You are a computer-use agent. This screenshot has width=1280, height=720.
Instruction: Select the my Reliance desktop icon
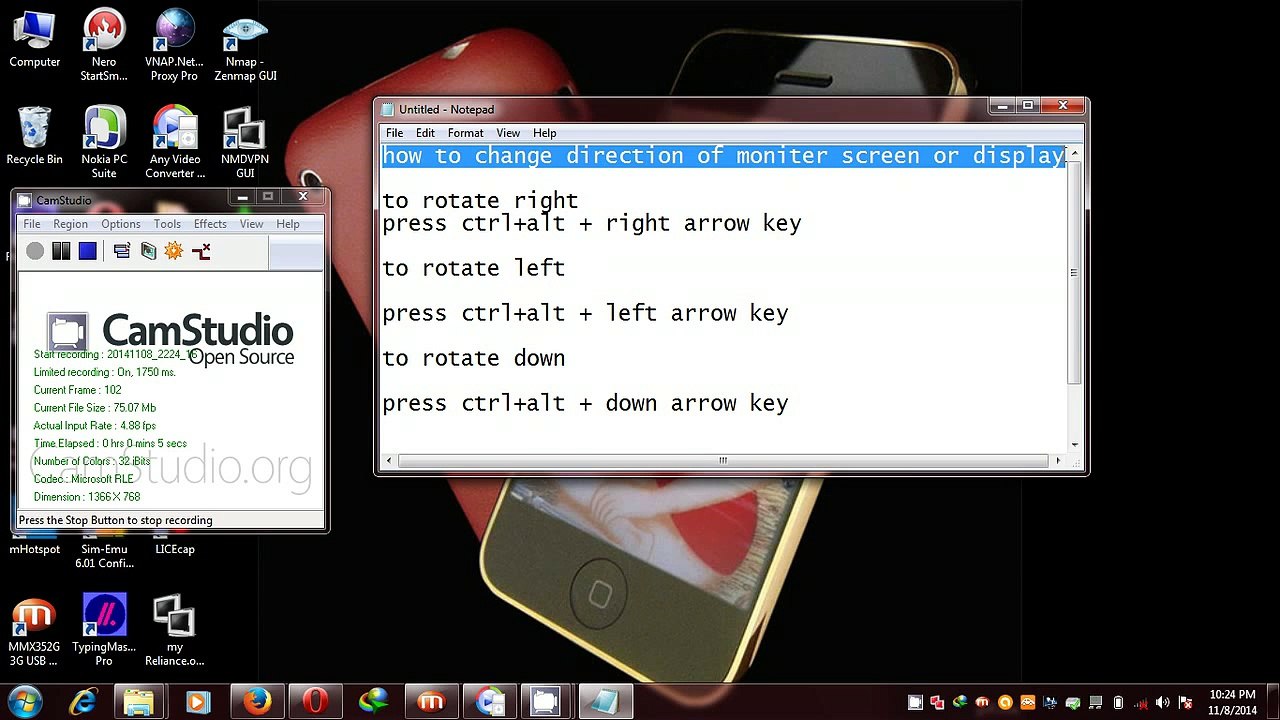click(175, 630)
